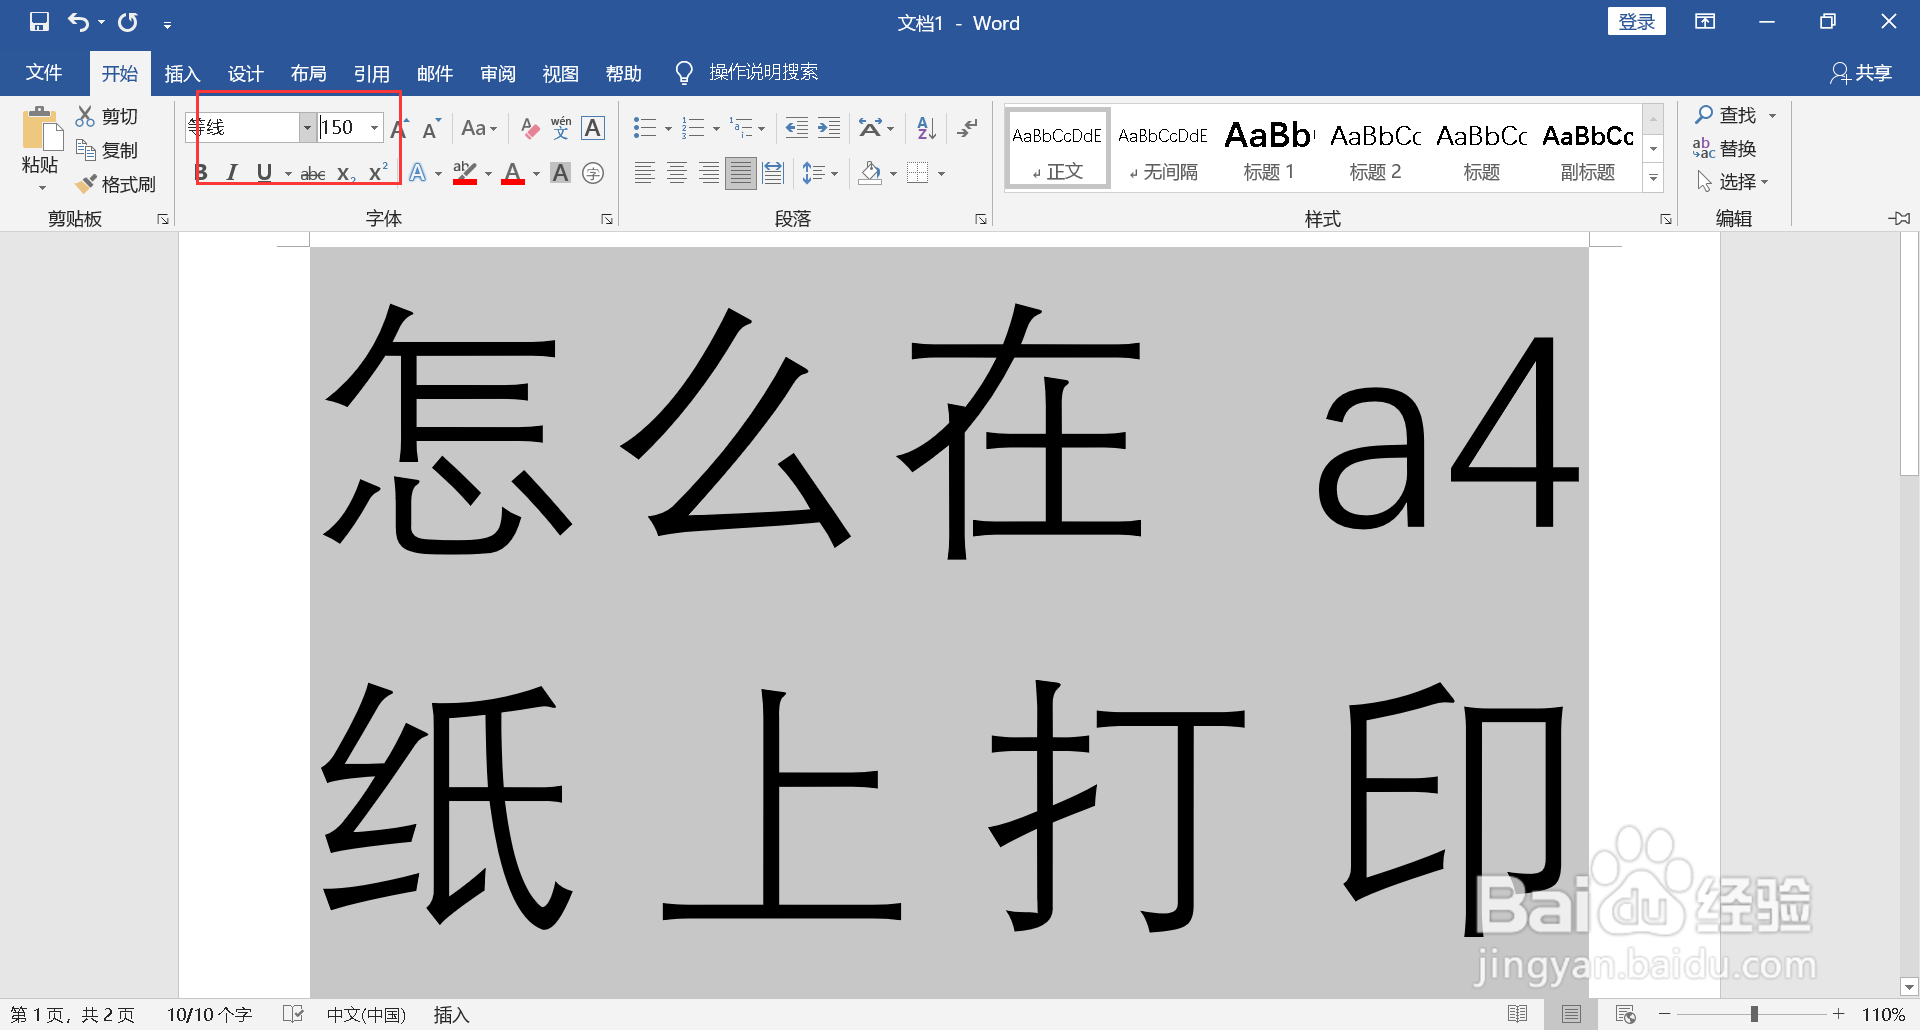Increase paragraph indent
The height and width of the screenshot is (1030, 1920).
point(829,128)
